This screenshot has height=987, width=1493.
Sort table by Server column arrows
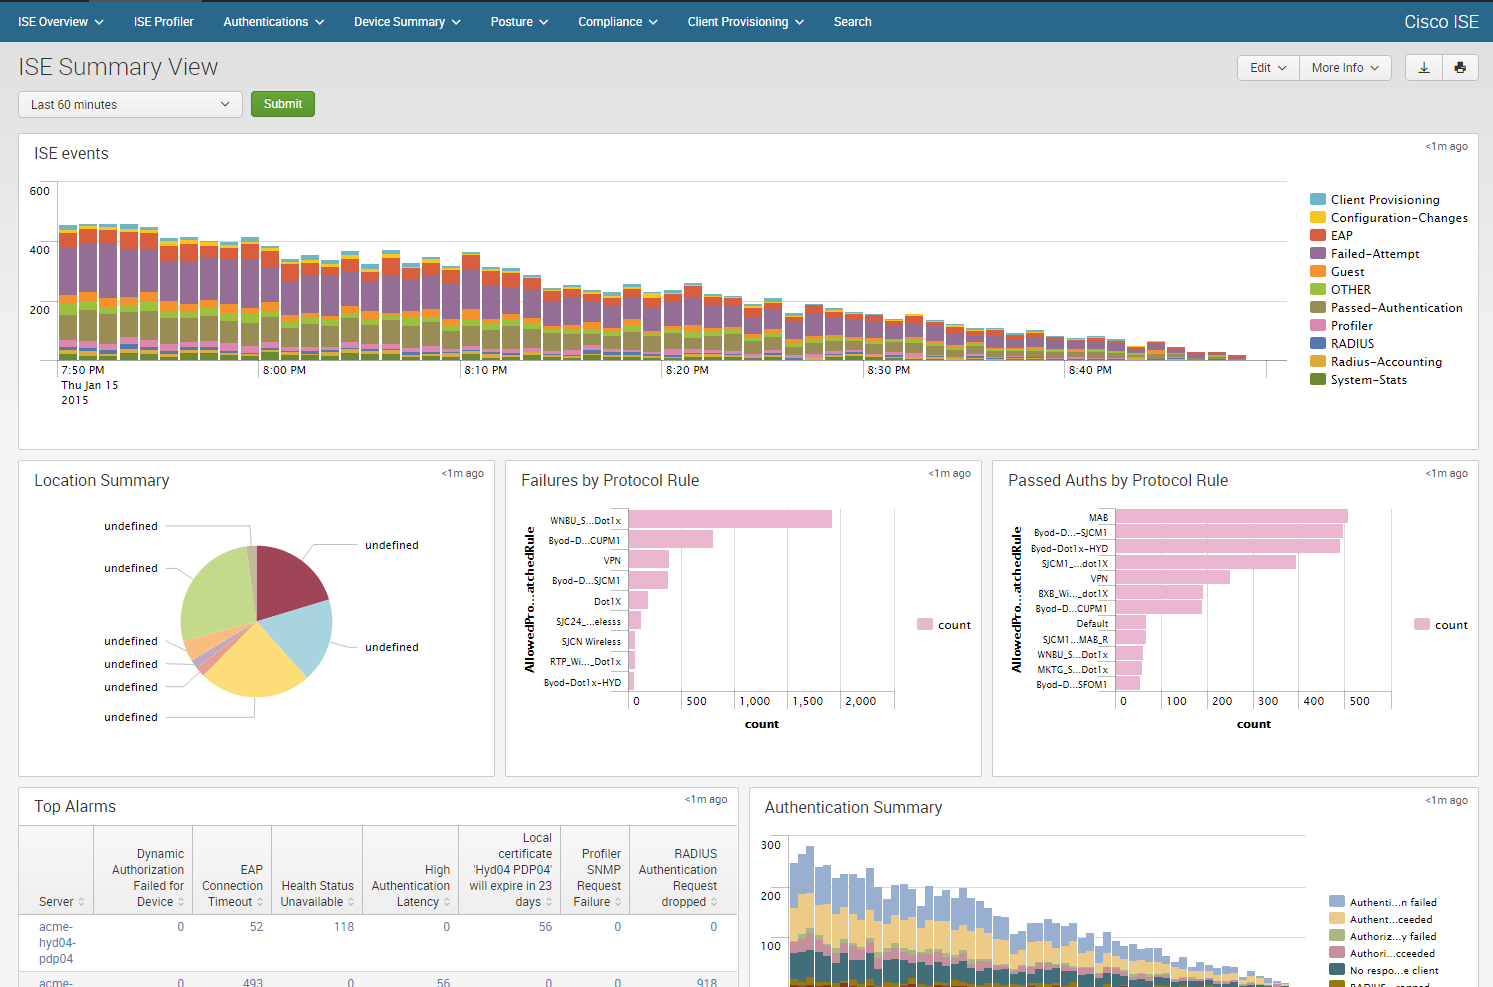(x=81, y=902)
